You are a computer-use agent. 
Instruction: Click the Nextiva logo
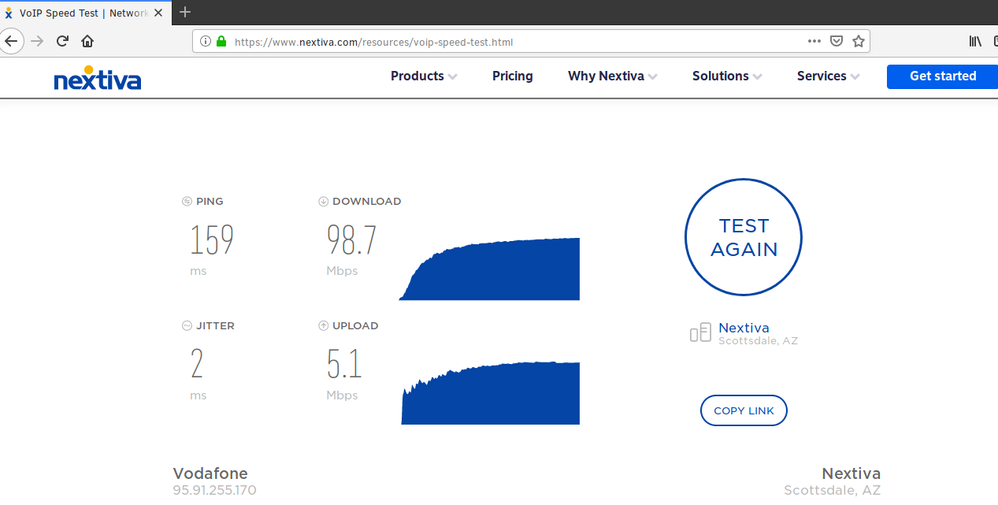(x=97, y=78)
